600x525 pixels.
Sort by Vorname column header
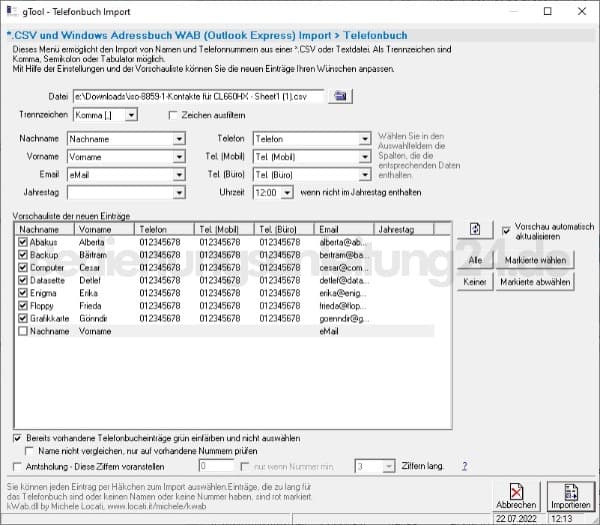coord(104,229)
